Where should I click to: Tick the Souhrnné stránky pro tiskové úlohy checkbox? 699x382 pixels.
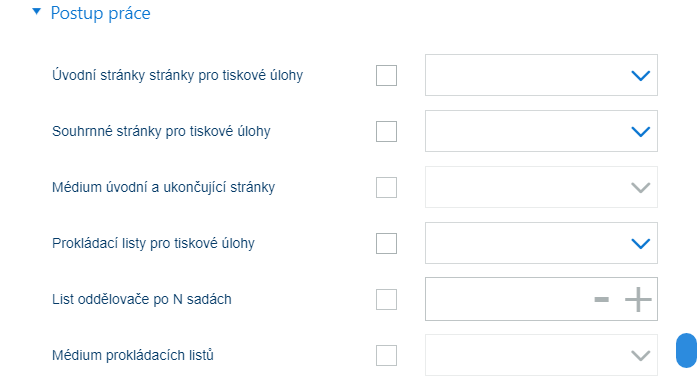pyautogui.click(x=386, y=131)
